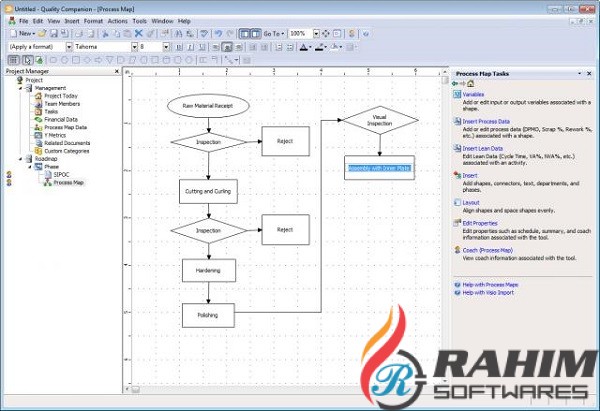This screenshot has height=411, width=600.
Task: Cut selection with the scissors icon
Action: 105,34
